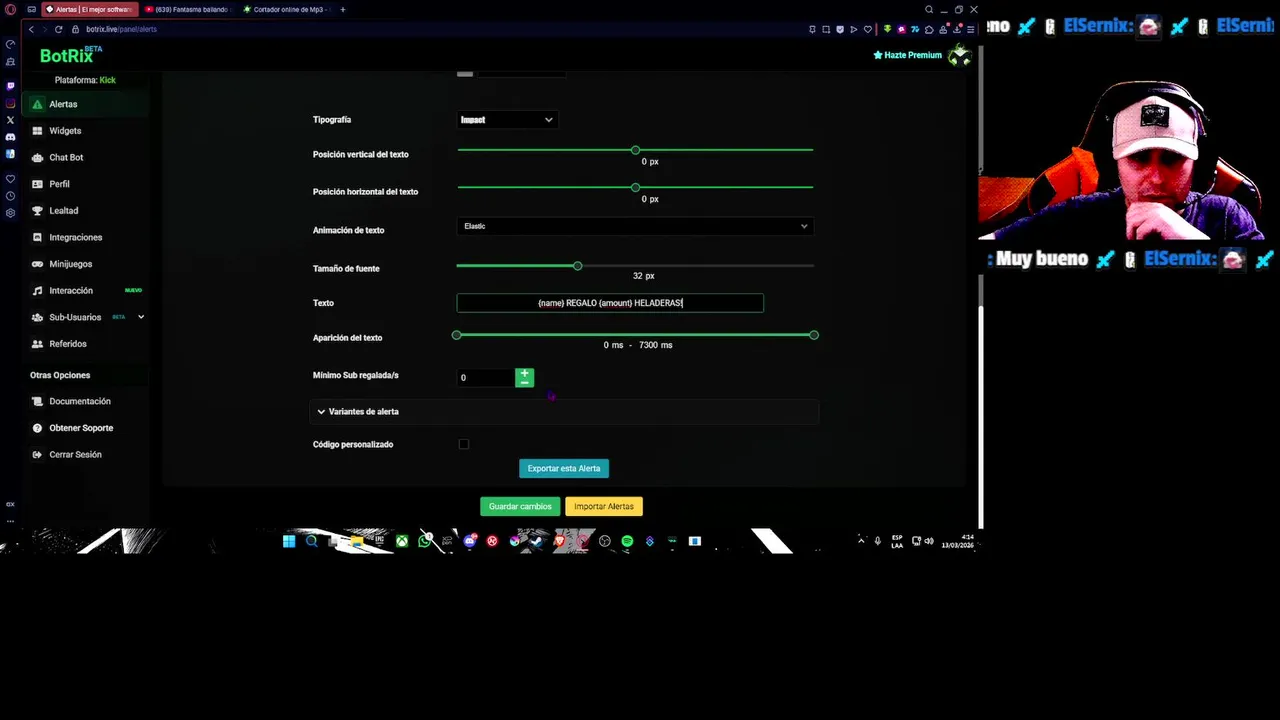
Task: Click the taskbar clock and date
Action: pos(958,541)
